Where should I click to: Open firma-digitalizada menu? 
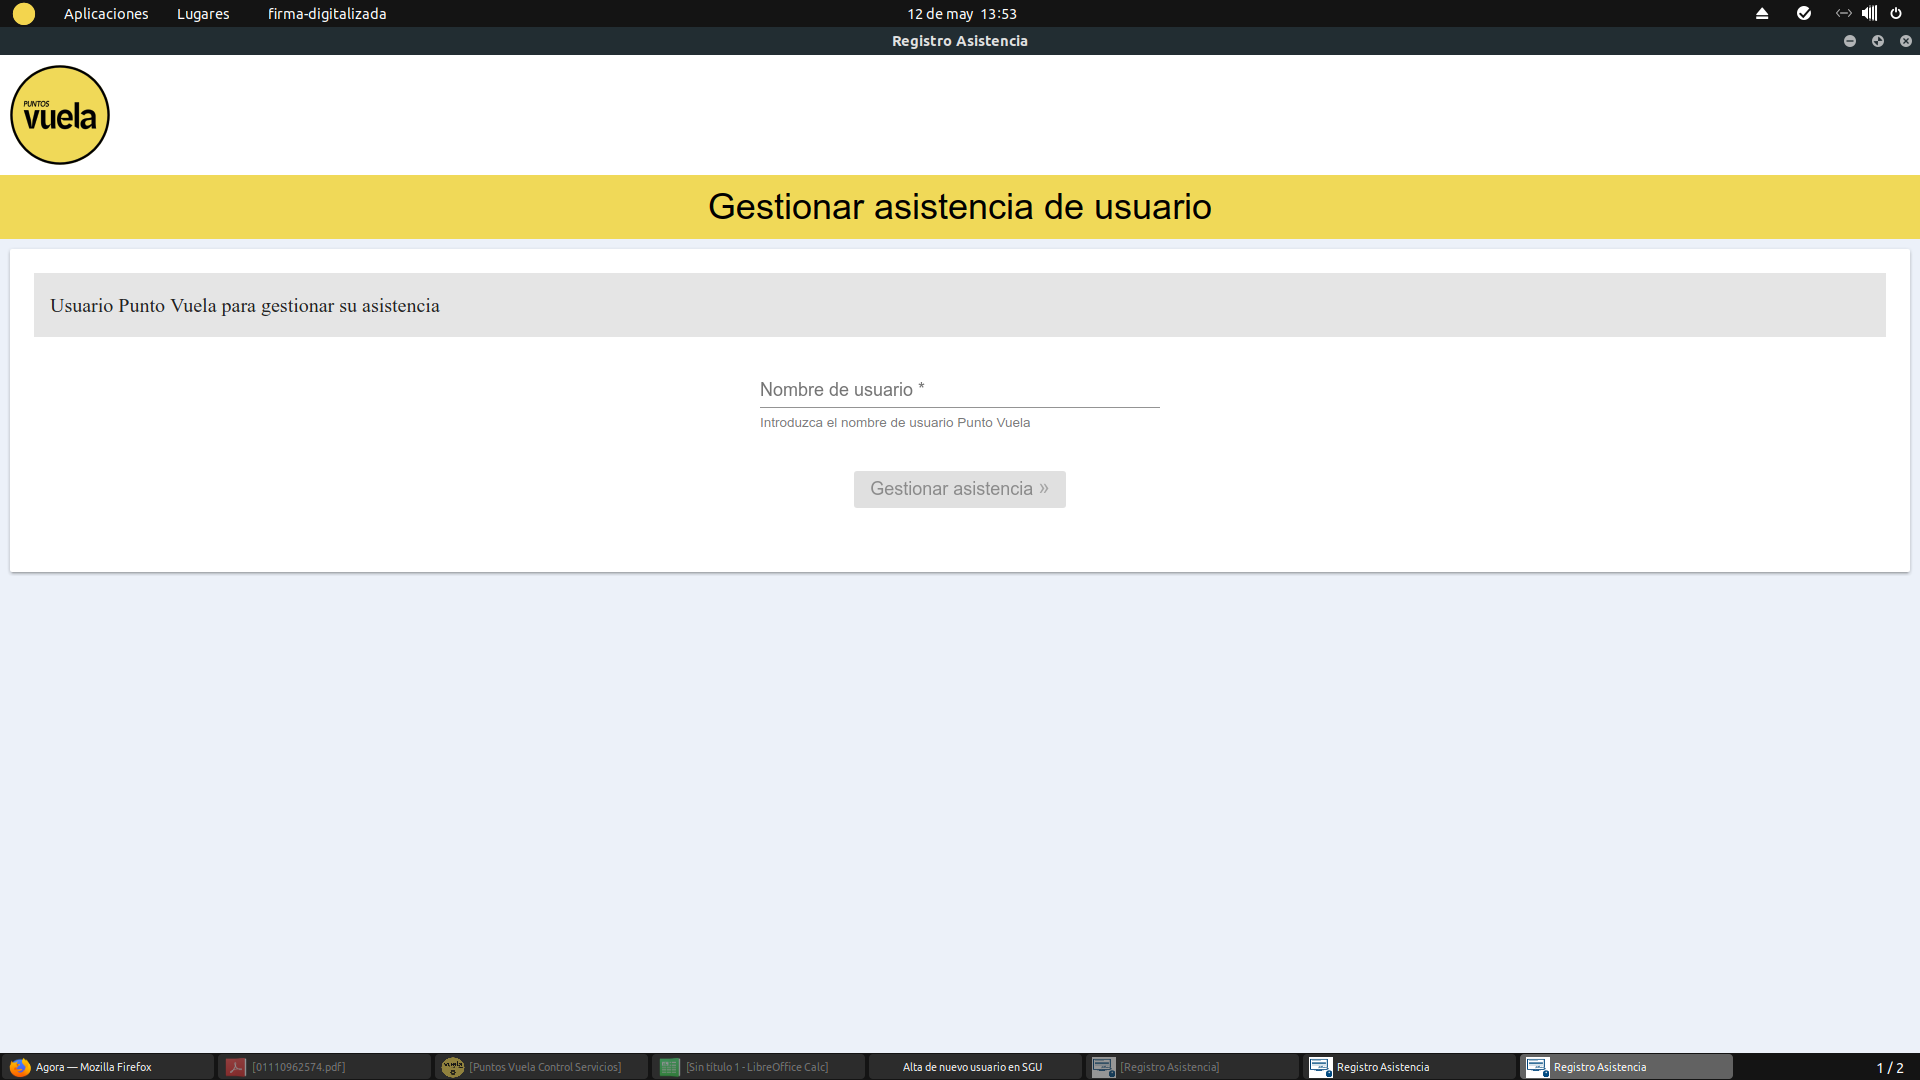click(327, 14)
